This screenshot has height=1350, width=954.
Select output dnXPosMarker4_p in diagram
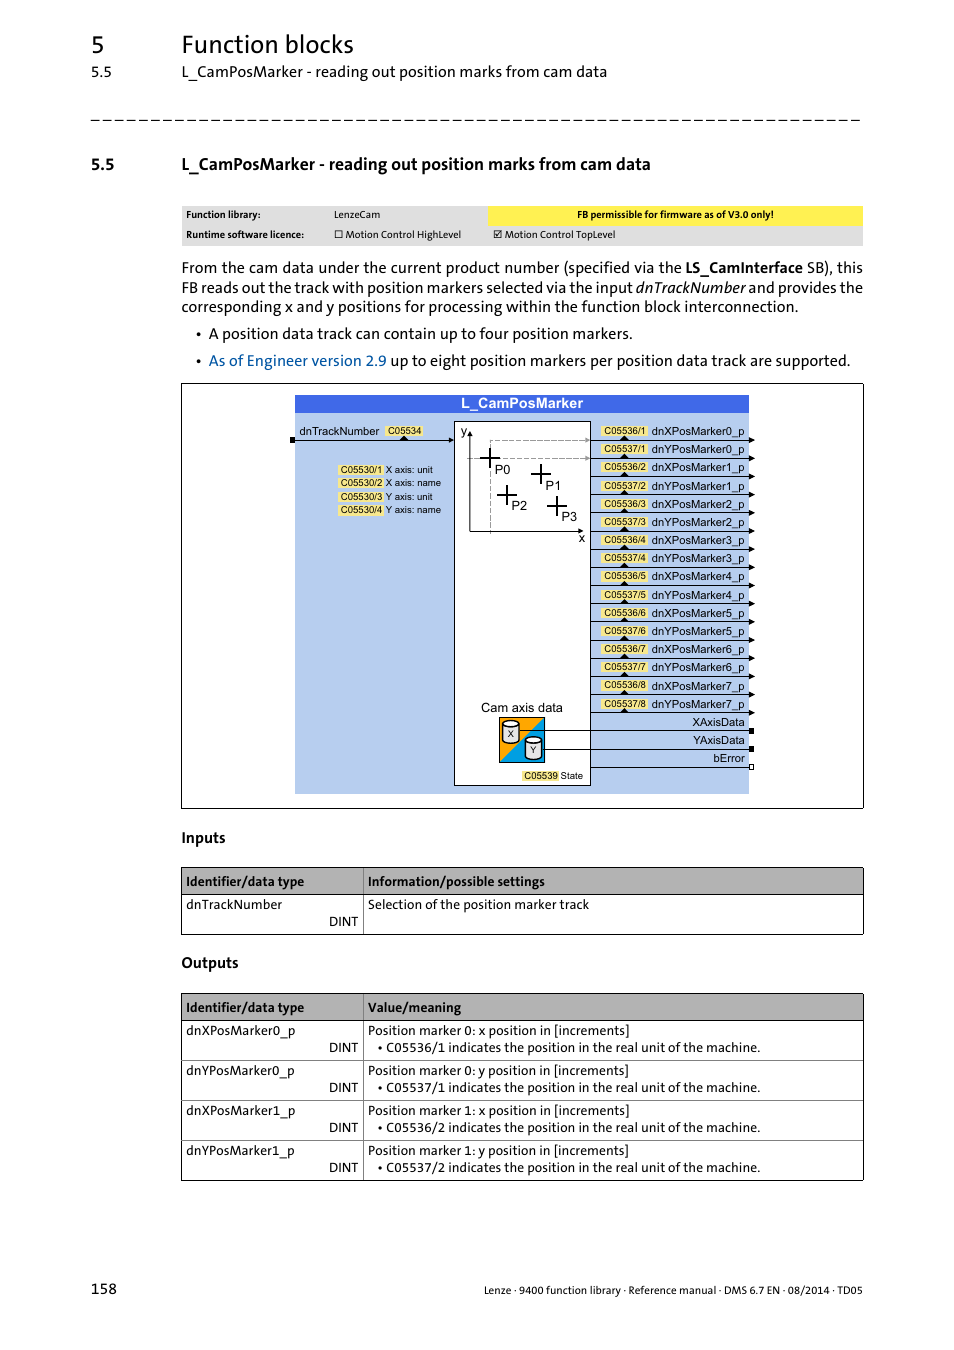(698, 577)
